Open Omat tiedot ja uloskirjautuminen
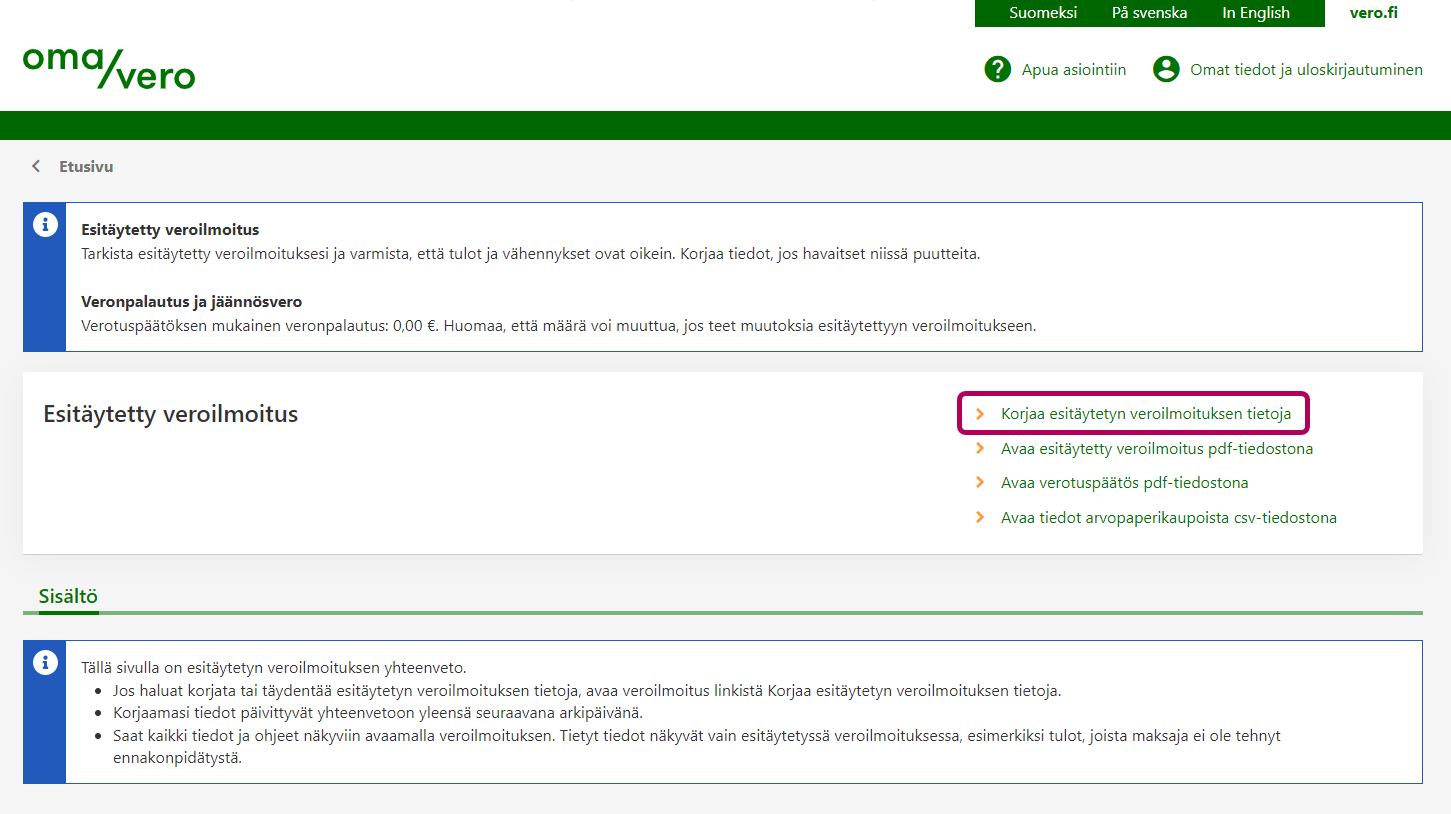This screenshot has width=1451, height=814. coord(1306,70)
